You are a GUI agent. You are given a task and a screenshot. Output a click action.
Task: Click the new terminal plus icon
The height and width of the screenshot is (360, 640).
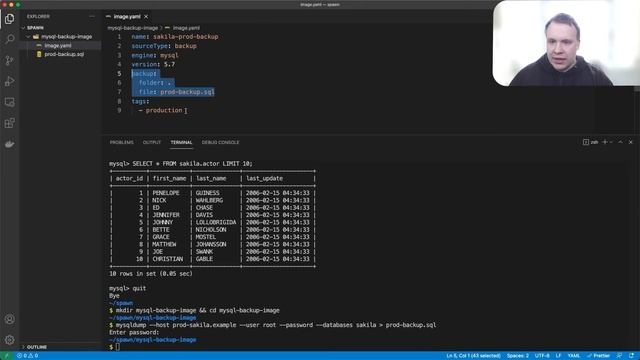[x=605, y=142]
